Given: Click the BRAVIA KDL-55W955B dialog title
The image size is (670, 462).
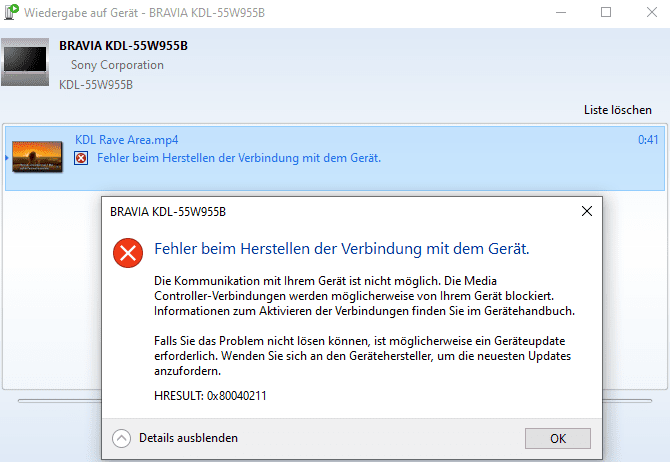Looking at the screenshot, I should point(168,212).
